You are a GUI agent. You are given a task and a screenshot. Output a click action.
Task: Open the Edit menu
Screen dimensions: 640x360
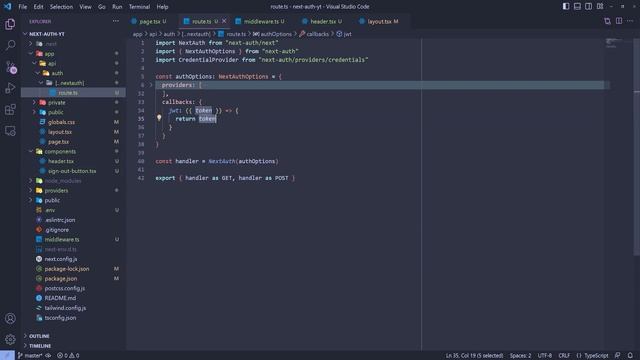[38, 7]
